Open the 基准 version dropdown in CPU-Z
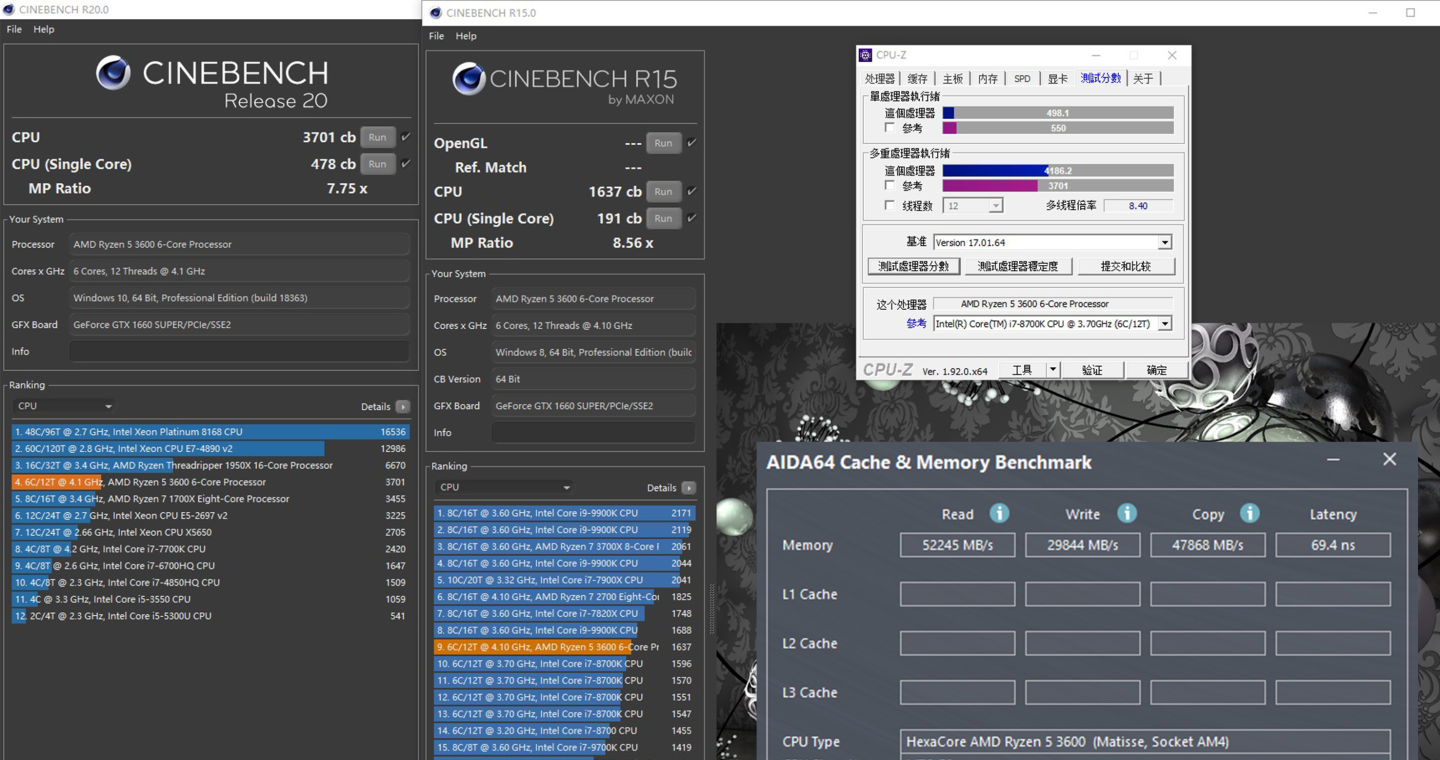This screenshot has width=1440, height=760. (x=1164, y=243)
